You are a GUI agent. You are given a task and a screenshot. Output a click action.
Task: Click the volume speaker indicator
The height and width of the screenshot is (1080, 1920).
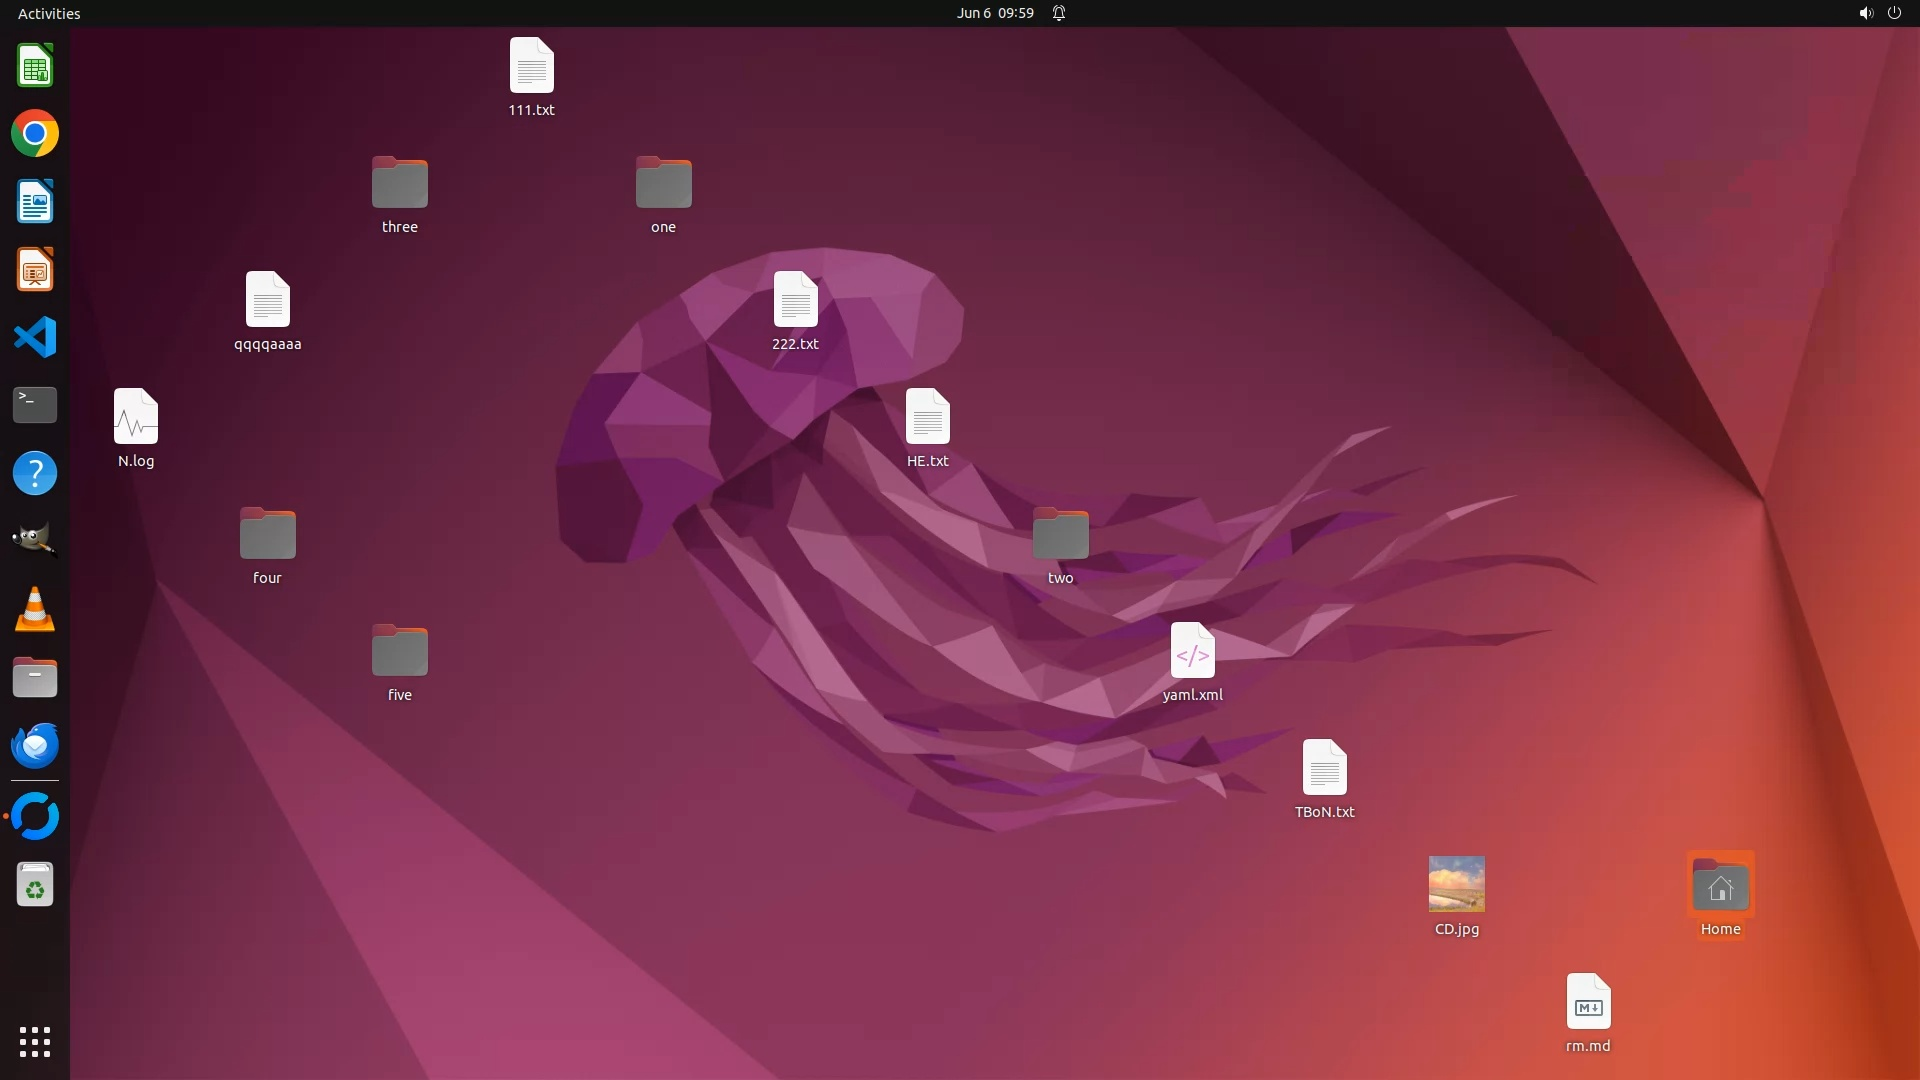1865,13
